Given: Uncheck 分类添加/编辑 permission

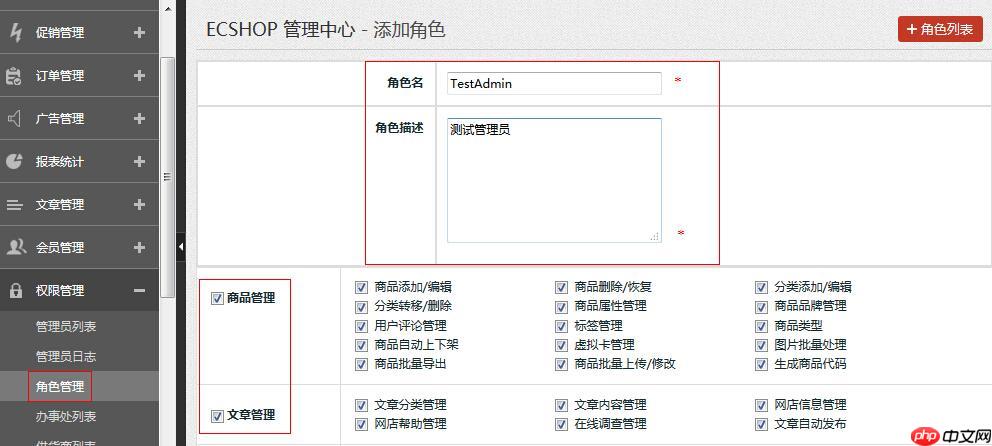Looking at the screenshot, I should pos(761,287).
